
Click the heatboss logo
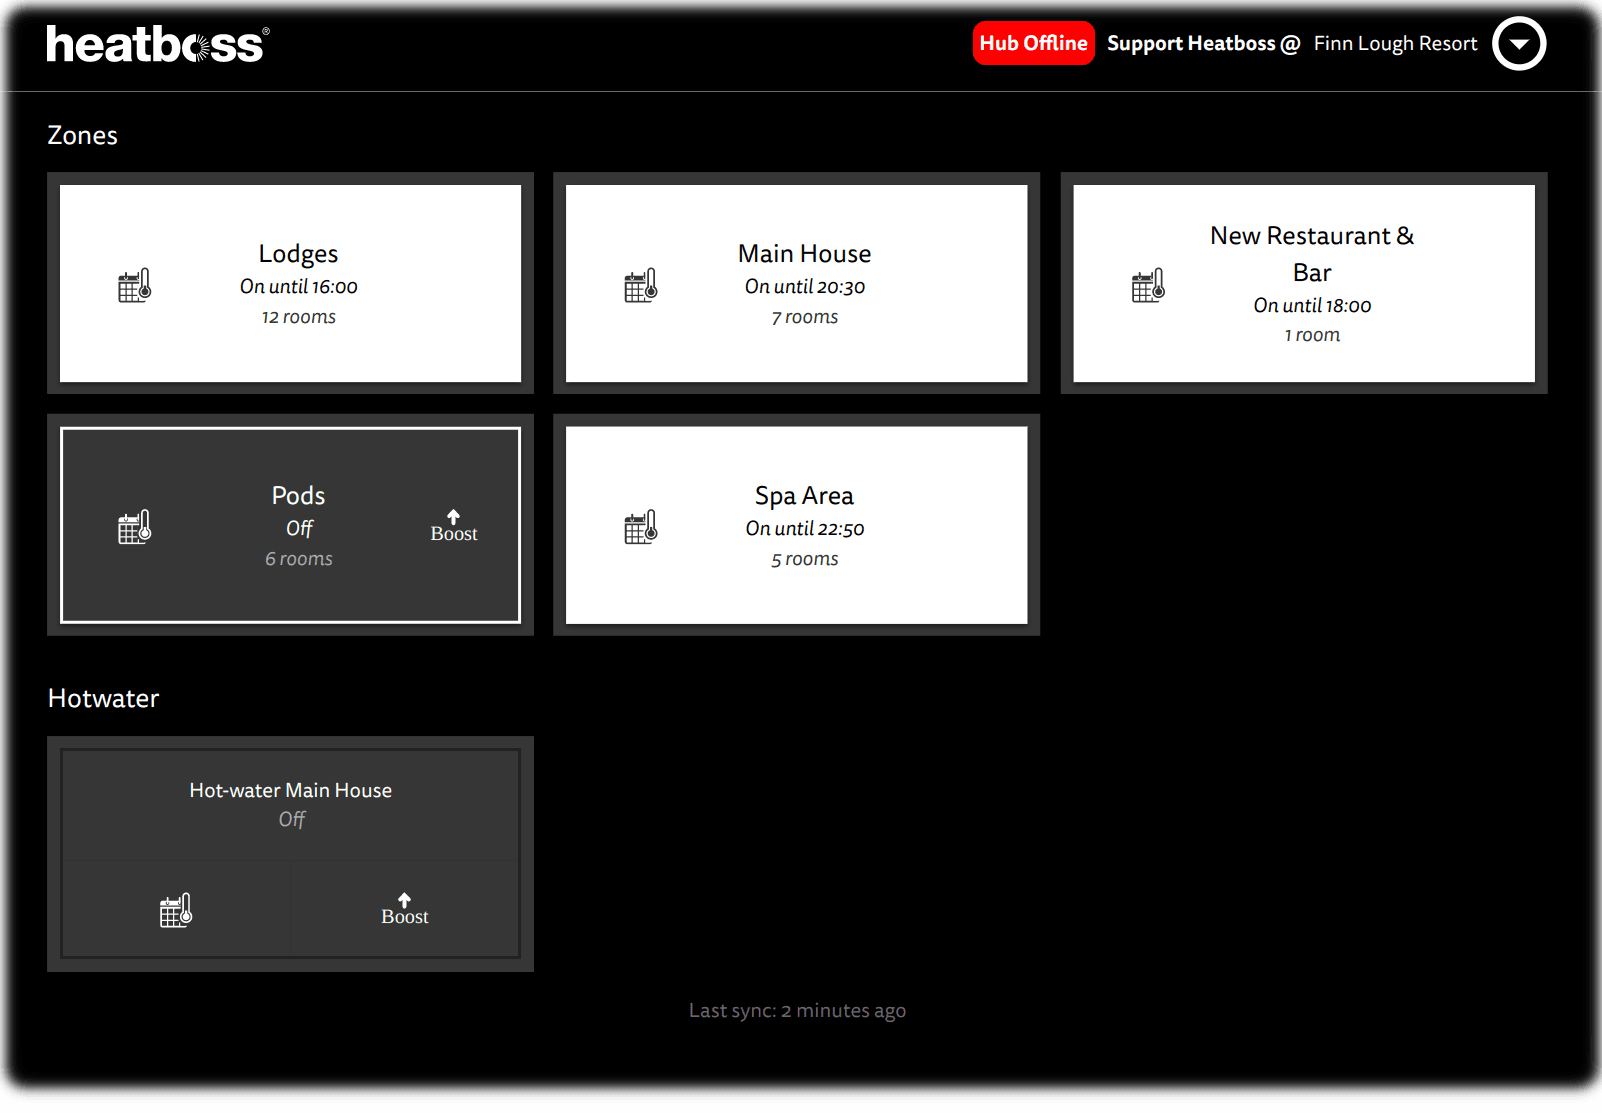point(157,44)
